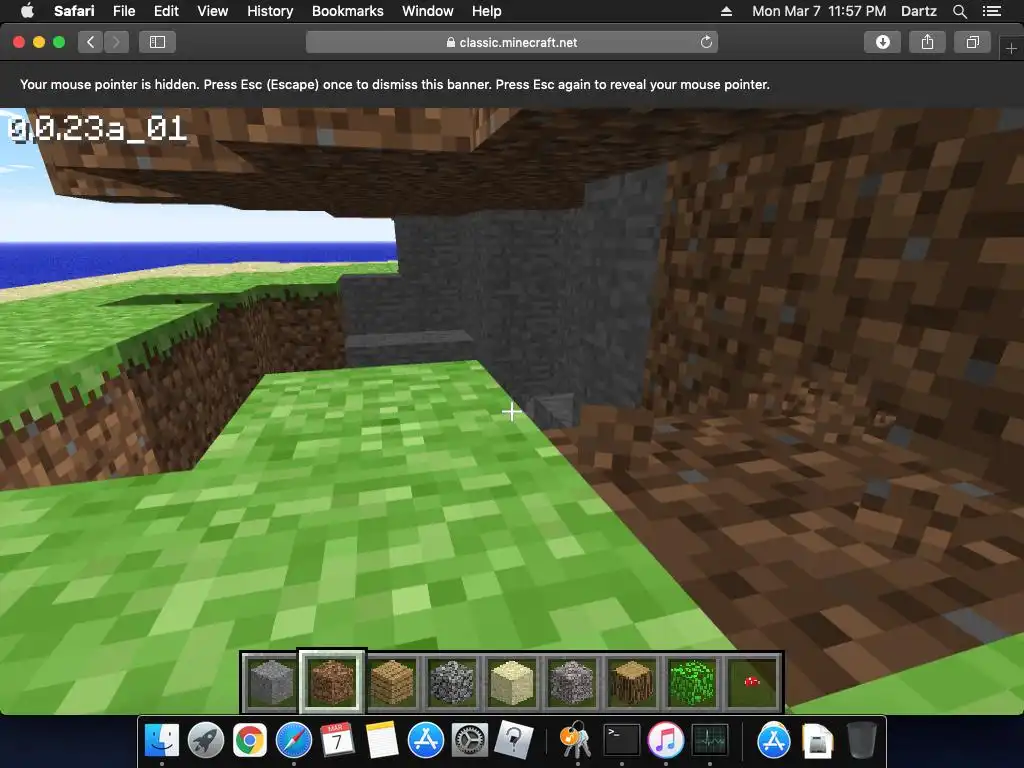
Task: Go back with Safari's back arrow
Action: pyautogui.click(x=91, y=42)
